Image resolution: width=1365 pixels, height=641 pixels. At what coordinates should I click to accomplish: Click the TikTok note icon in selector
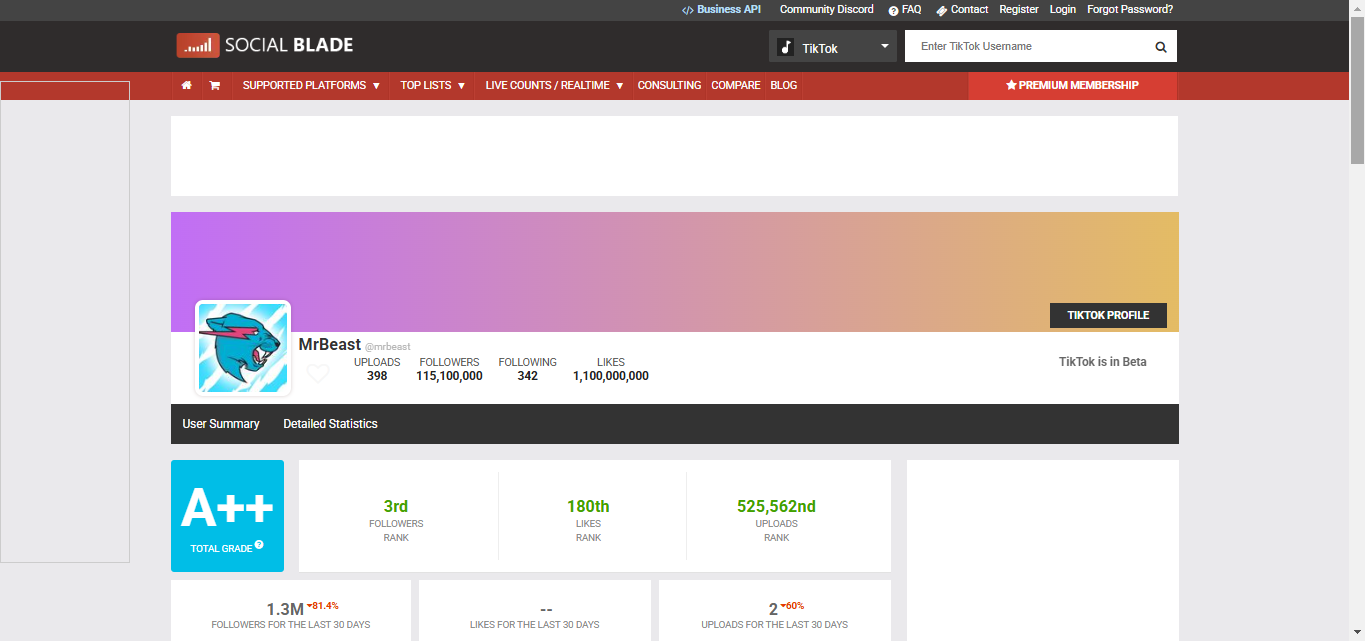coord(787,47)
